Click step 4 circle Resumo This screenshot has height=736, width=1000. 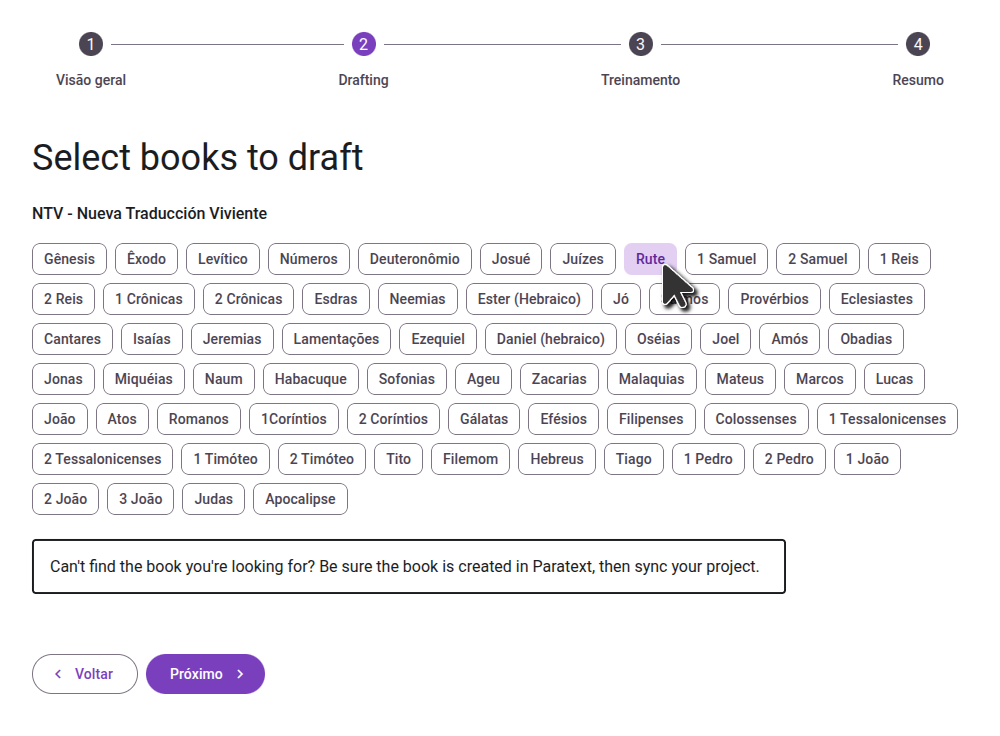point(918,44)
